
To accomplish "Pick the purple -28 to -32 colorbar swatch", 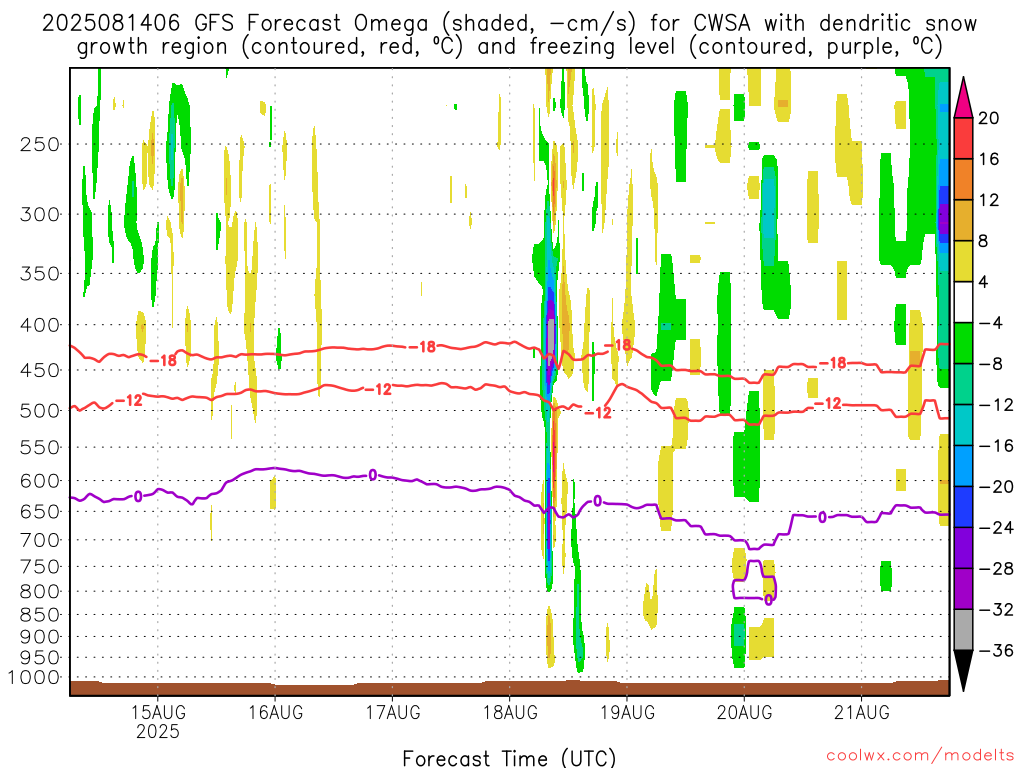I will click(x=963, y=589).
